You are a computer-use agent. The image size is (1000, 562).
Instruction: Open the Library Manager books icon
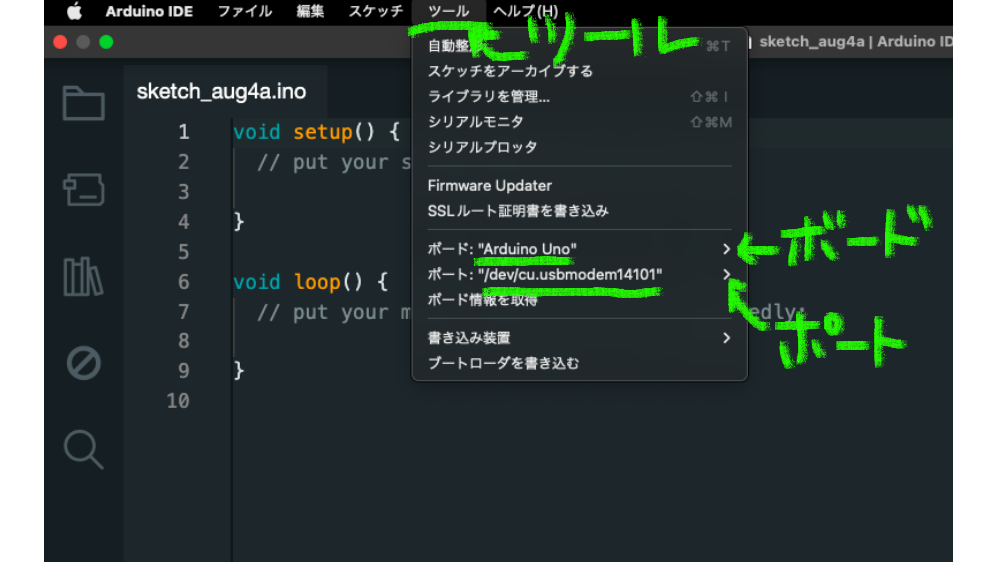(x=84, y=277)
